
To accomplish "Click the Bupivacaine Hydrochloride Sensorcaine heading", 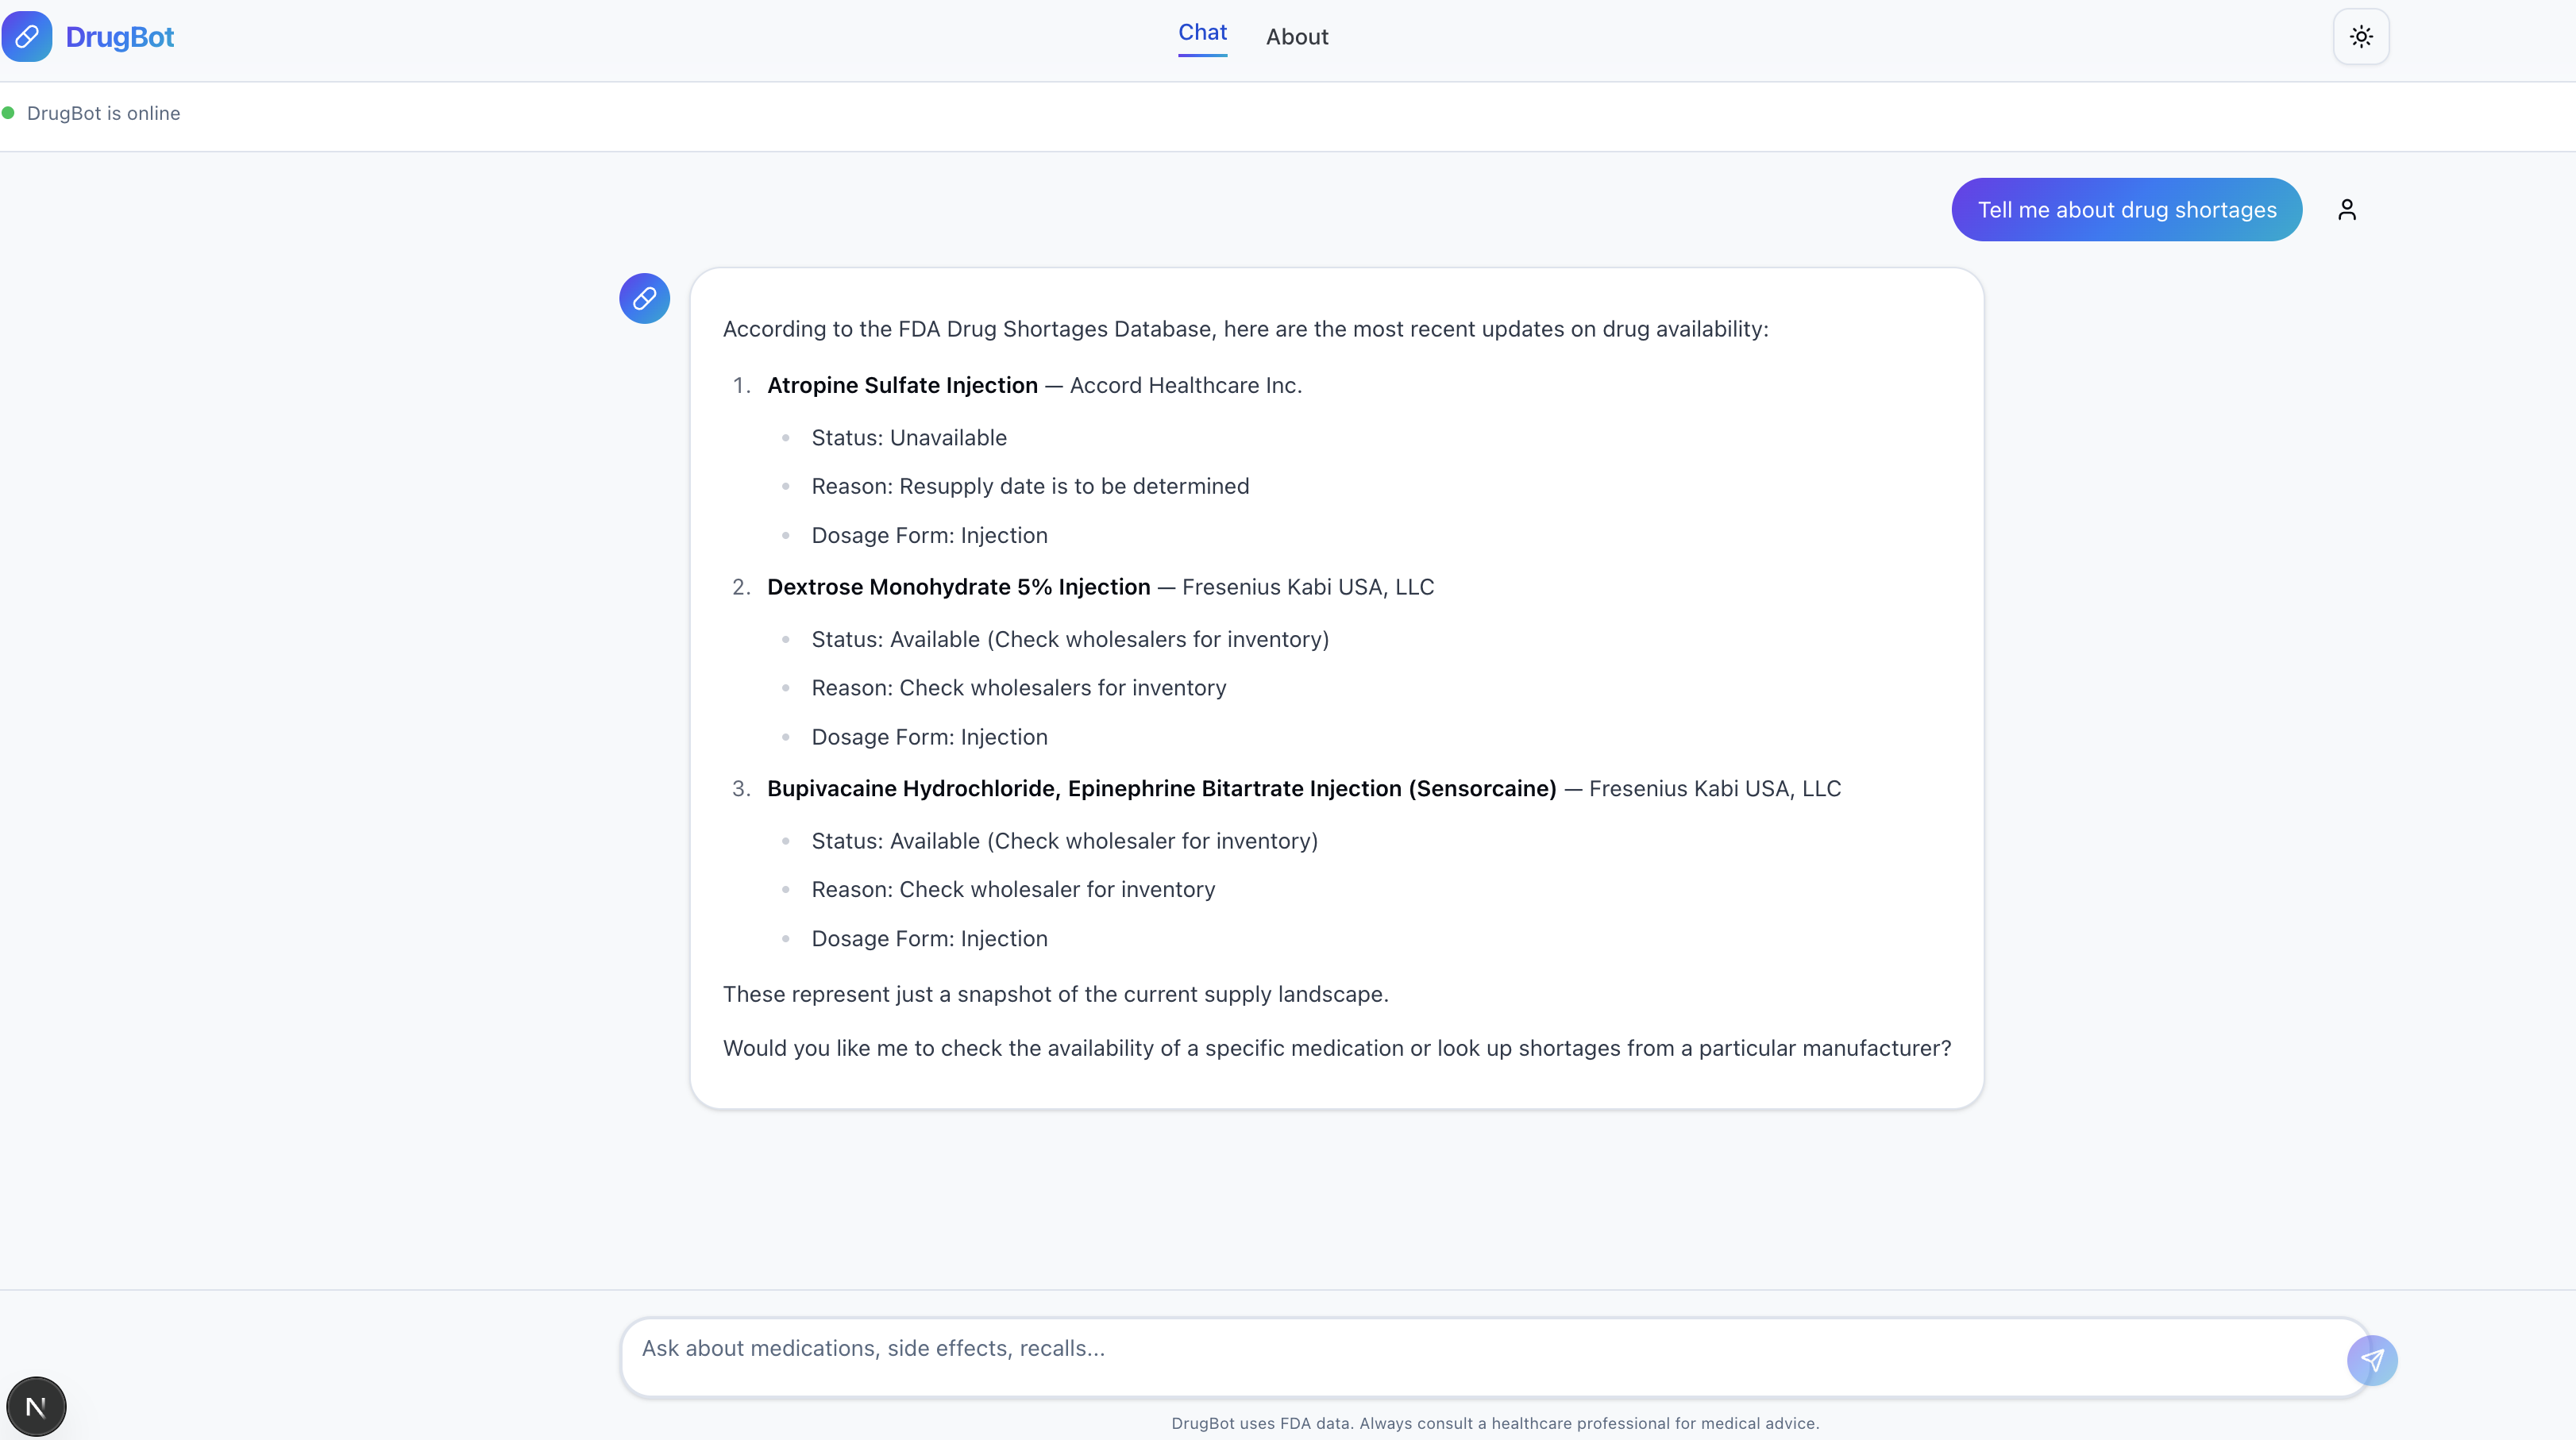I will 1161,788.
